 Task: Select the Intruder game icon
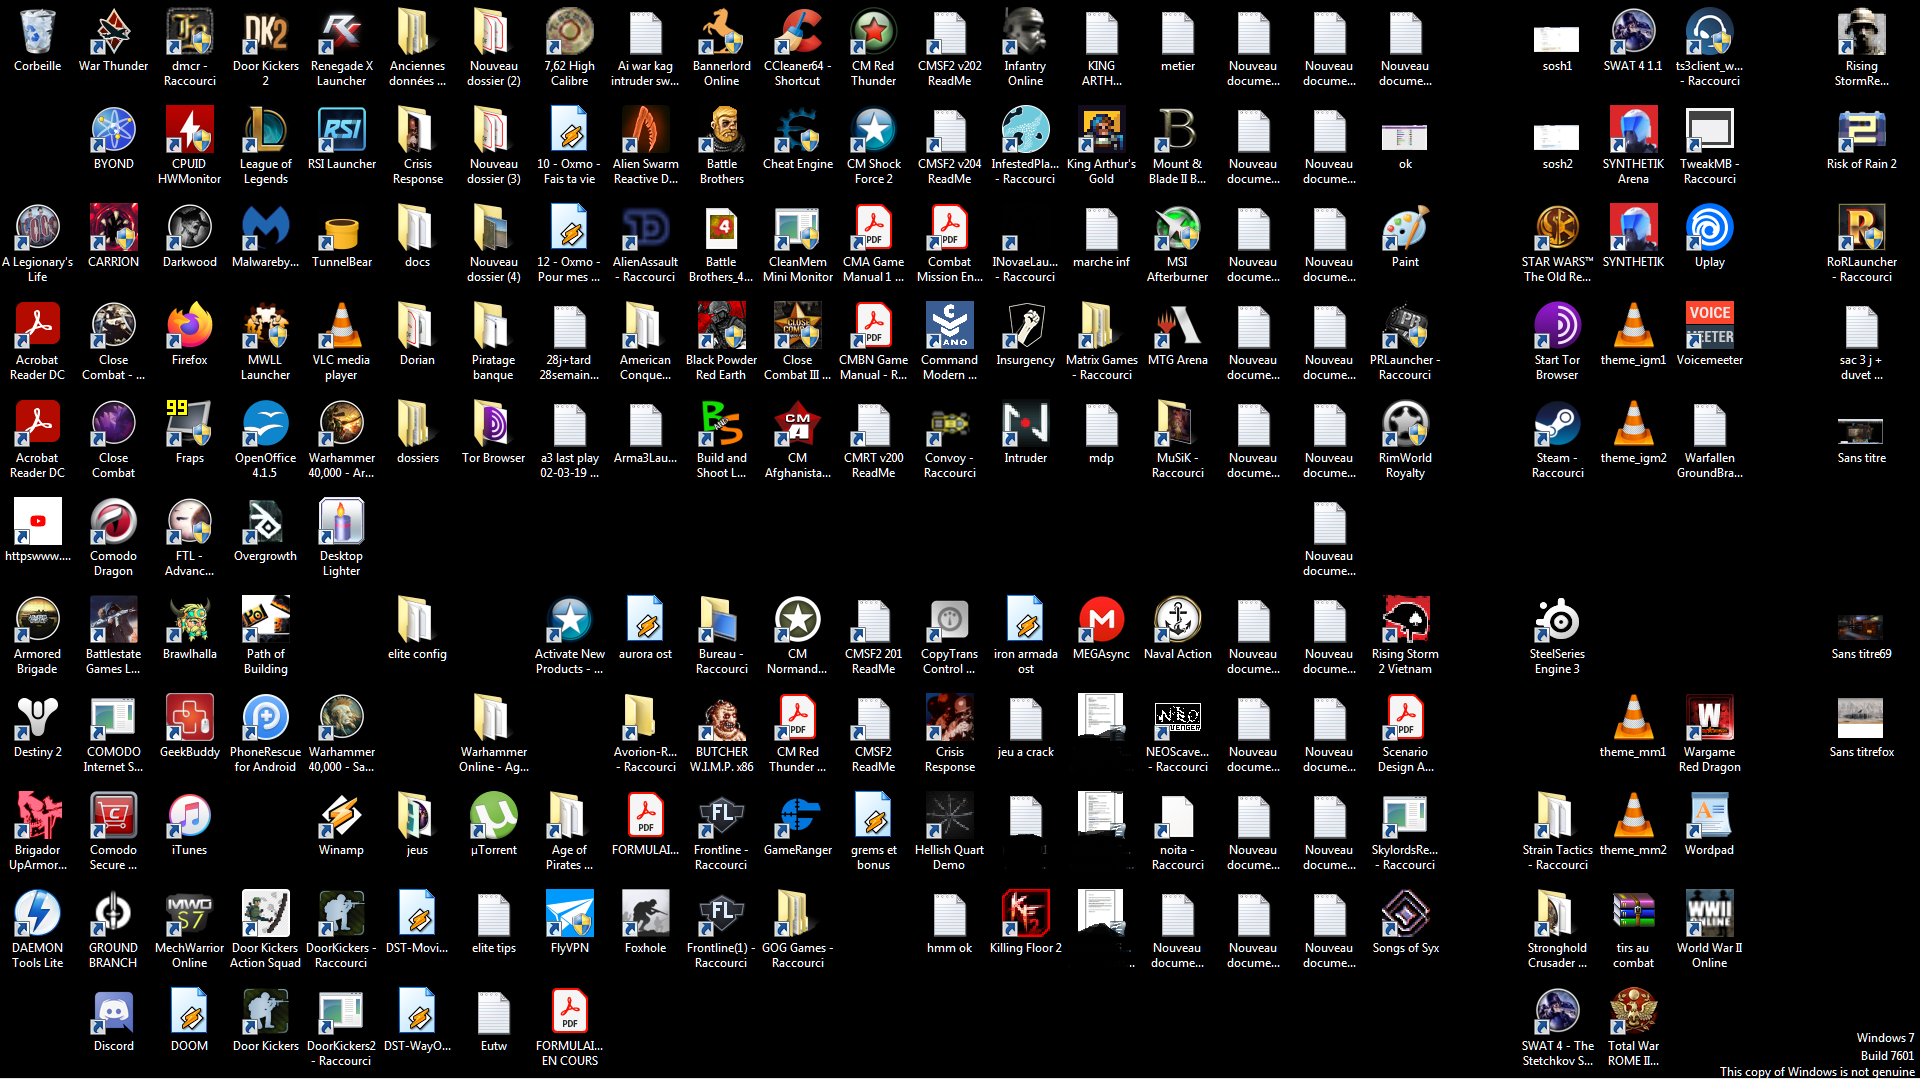[1025, 432]
